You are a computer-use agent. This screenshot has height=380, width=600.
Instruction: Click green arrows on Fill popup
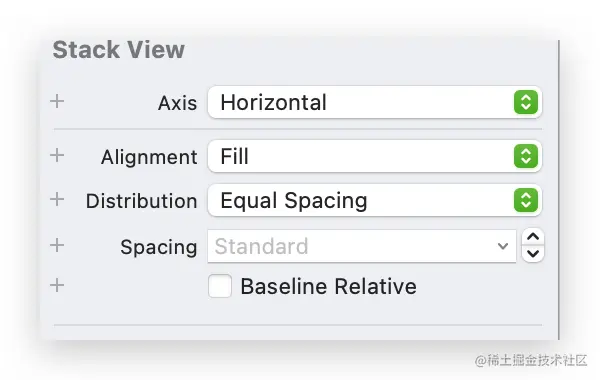point(526,156)
